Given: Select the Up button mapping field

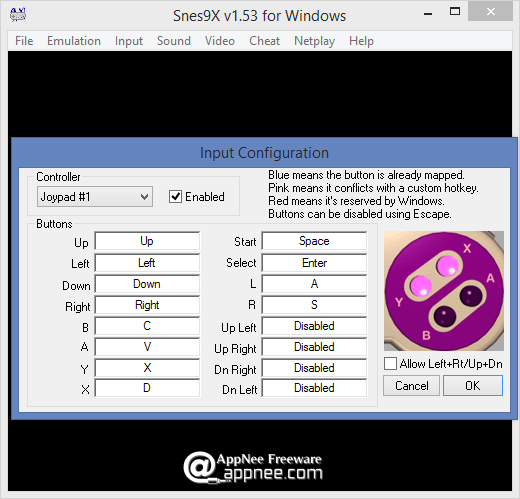Looking at the screenshot, I should click(147, 241).
